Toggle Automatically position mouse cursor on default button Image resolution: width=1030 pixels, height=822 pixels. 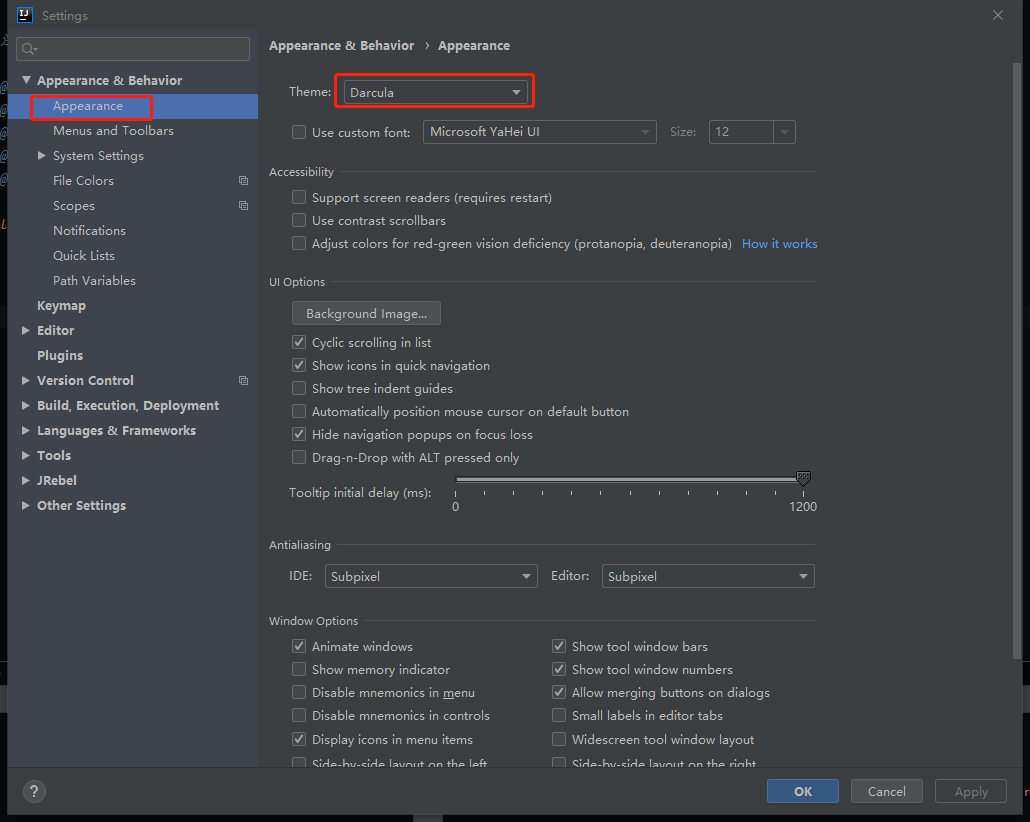tap(299, 411)
